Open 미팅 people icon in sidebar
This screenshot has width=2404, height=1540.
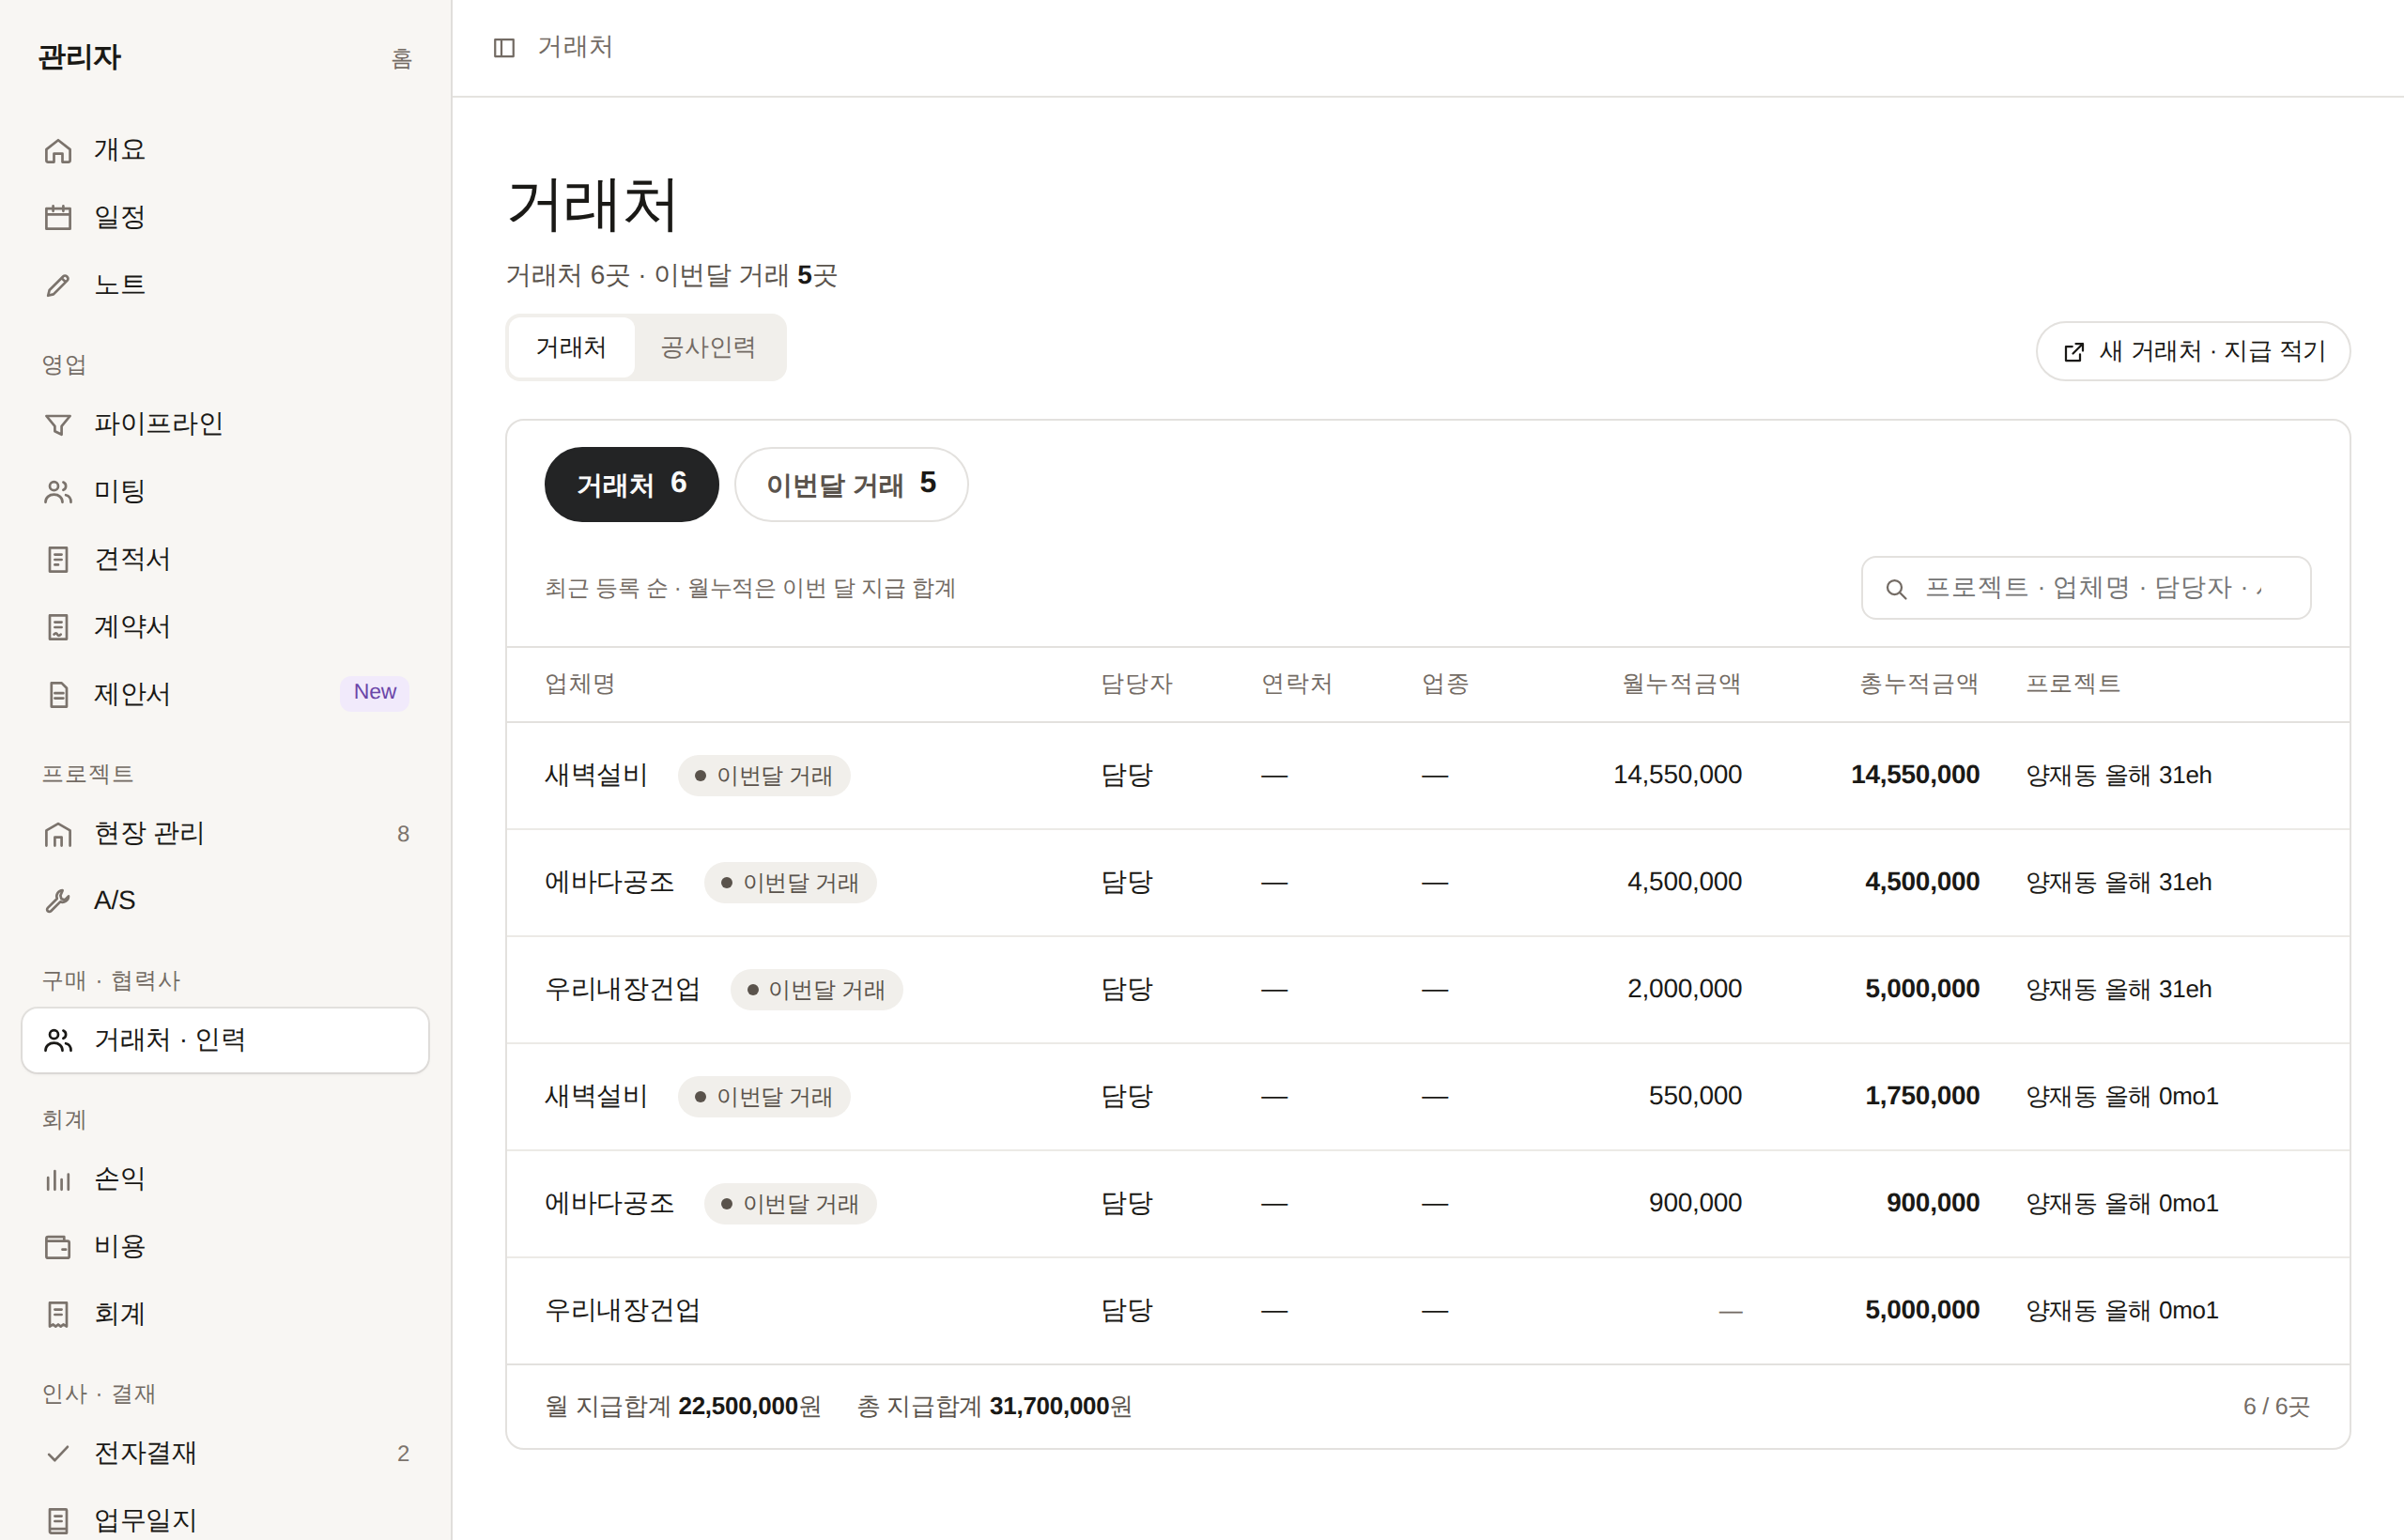pyautogui.click(x=58, y=491)
